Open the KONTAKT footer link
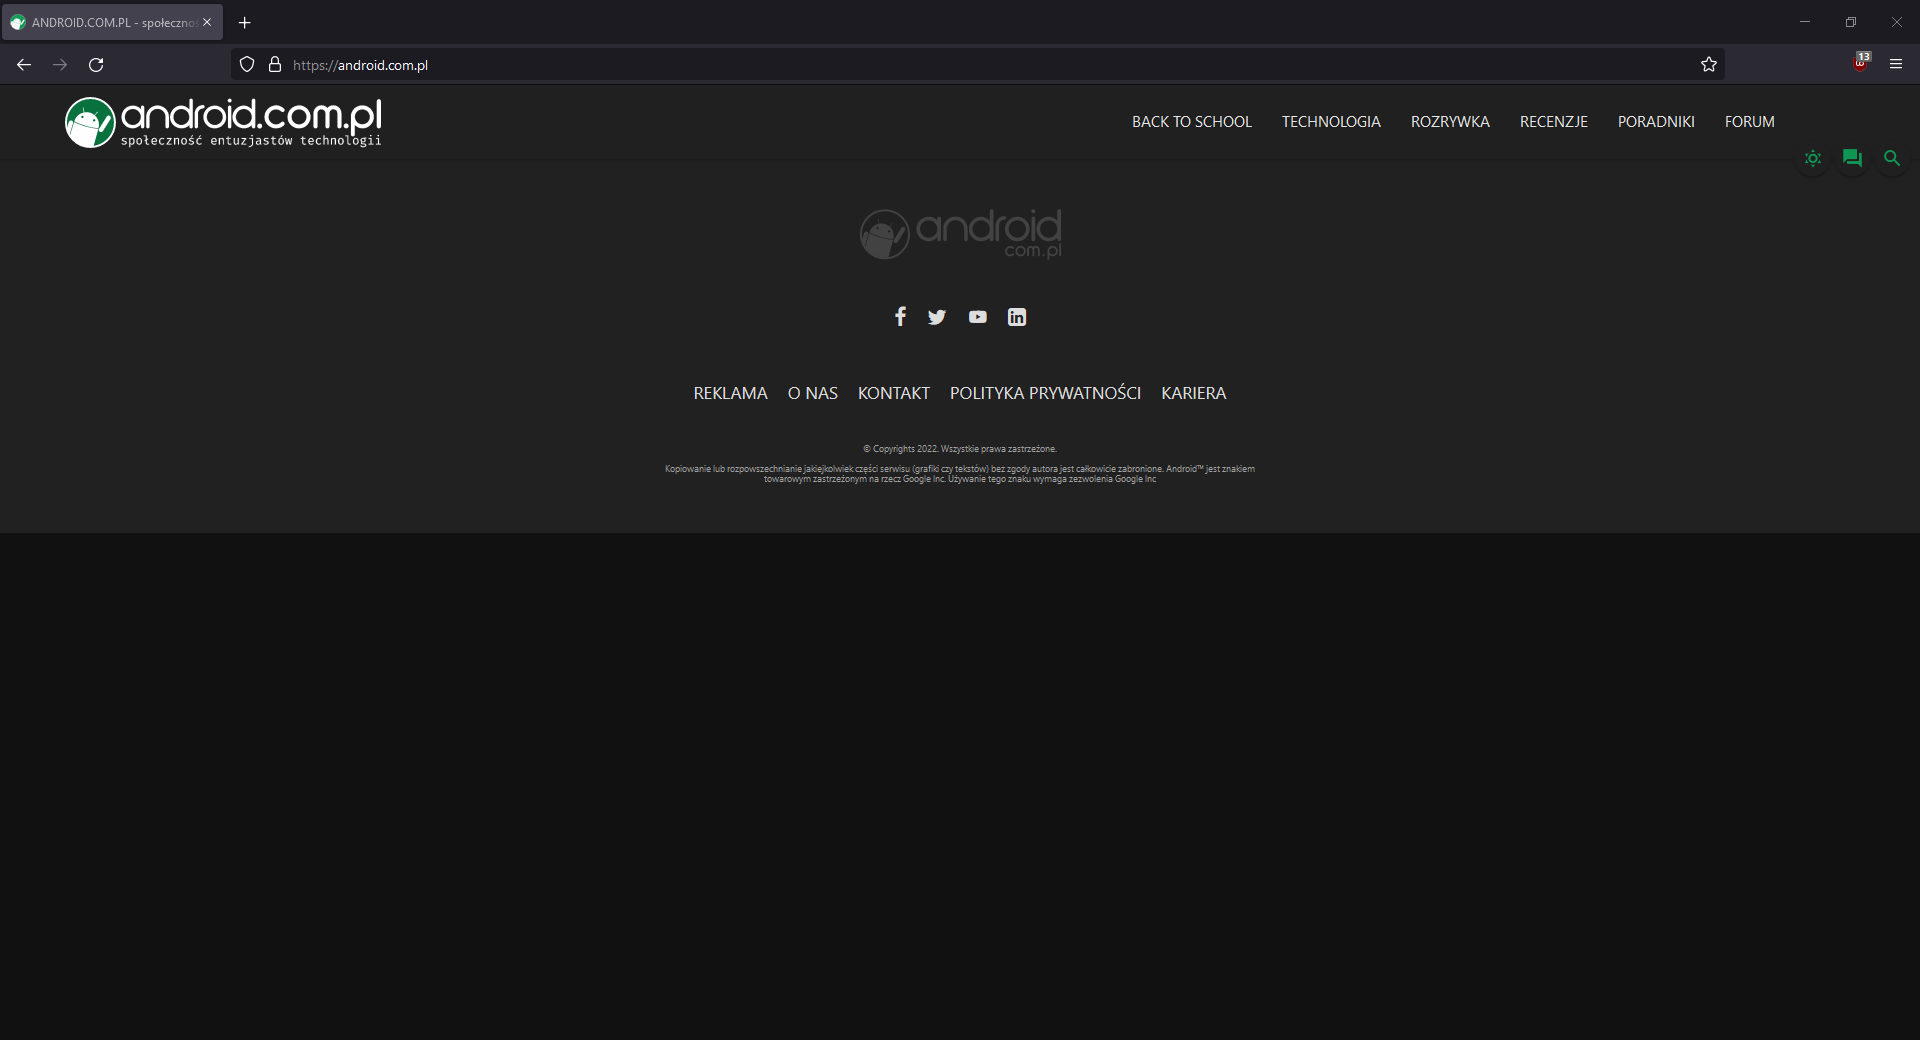Viewport: 1920px width, 1040px height. (x=893, y=393)
